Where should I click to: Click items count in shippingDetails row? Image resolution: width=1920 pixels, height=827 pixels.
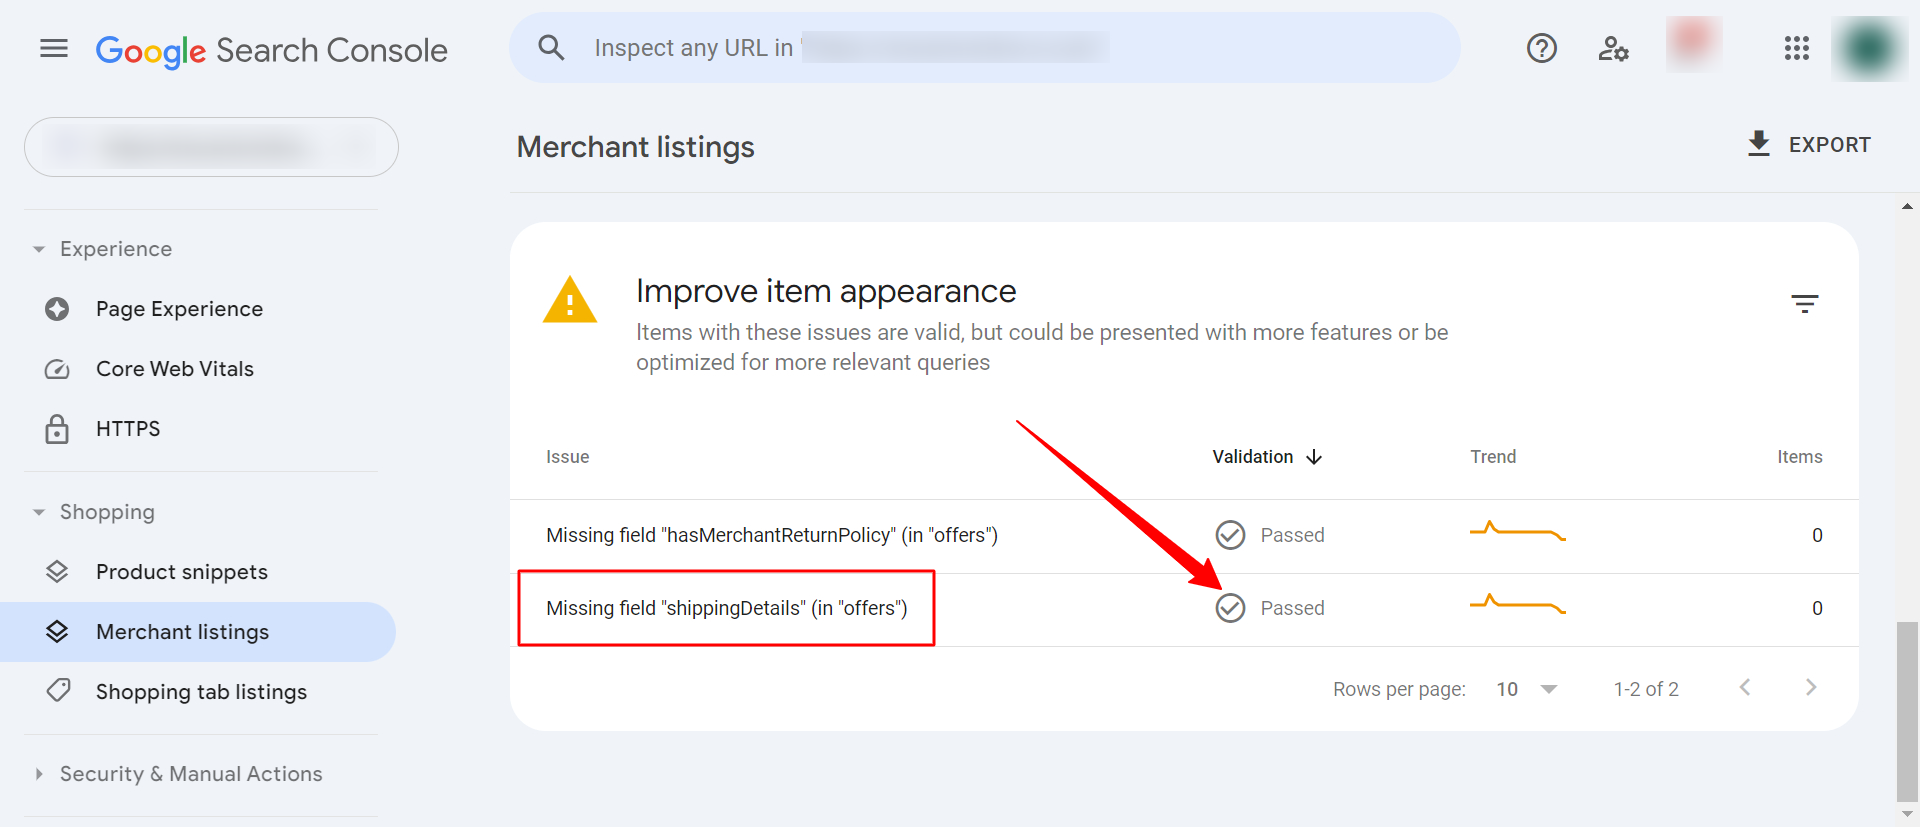pyautogui.click(x=1817, y=608)
